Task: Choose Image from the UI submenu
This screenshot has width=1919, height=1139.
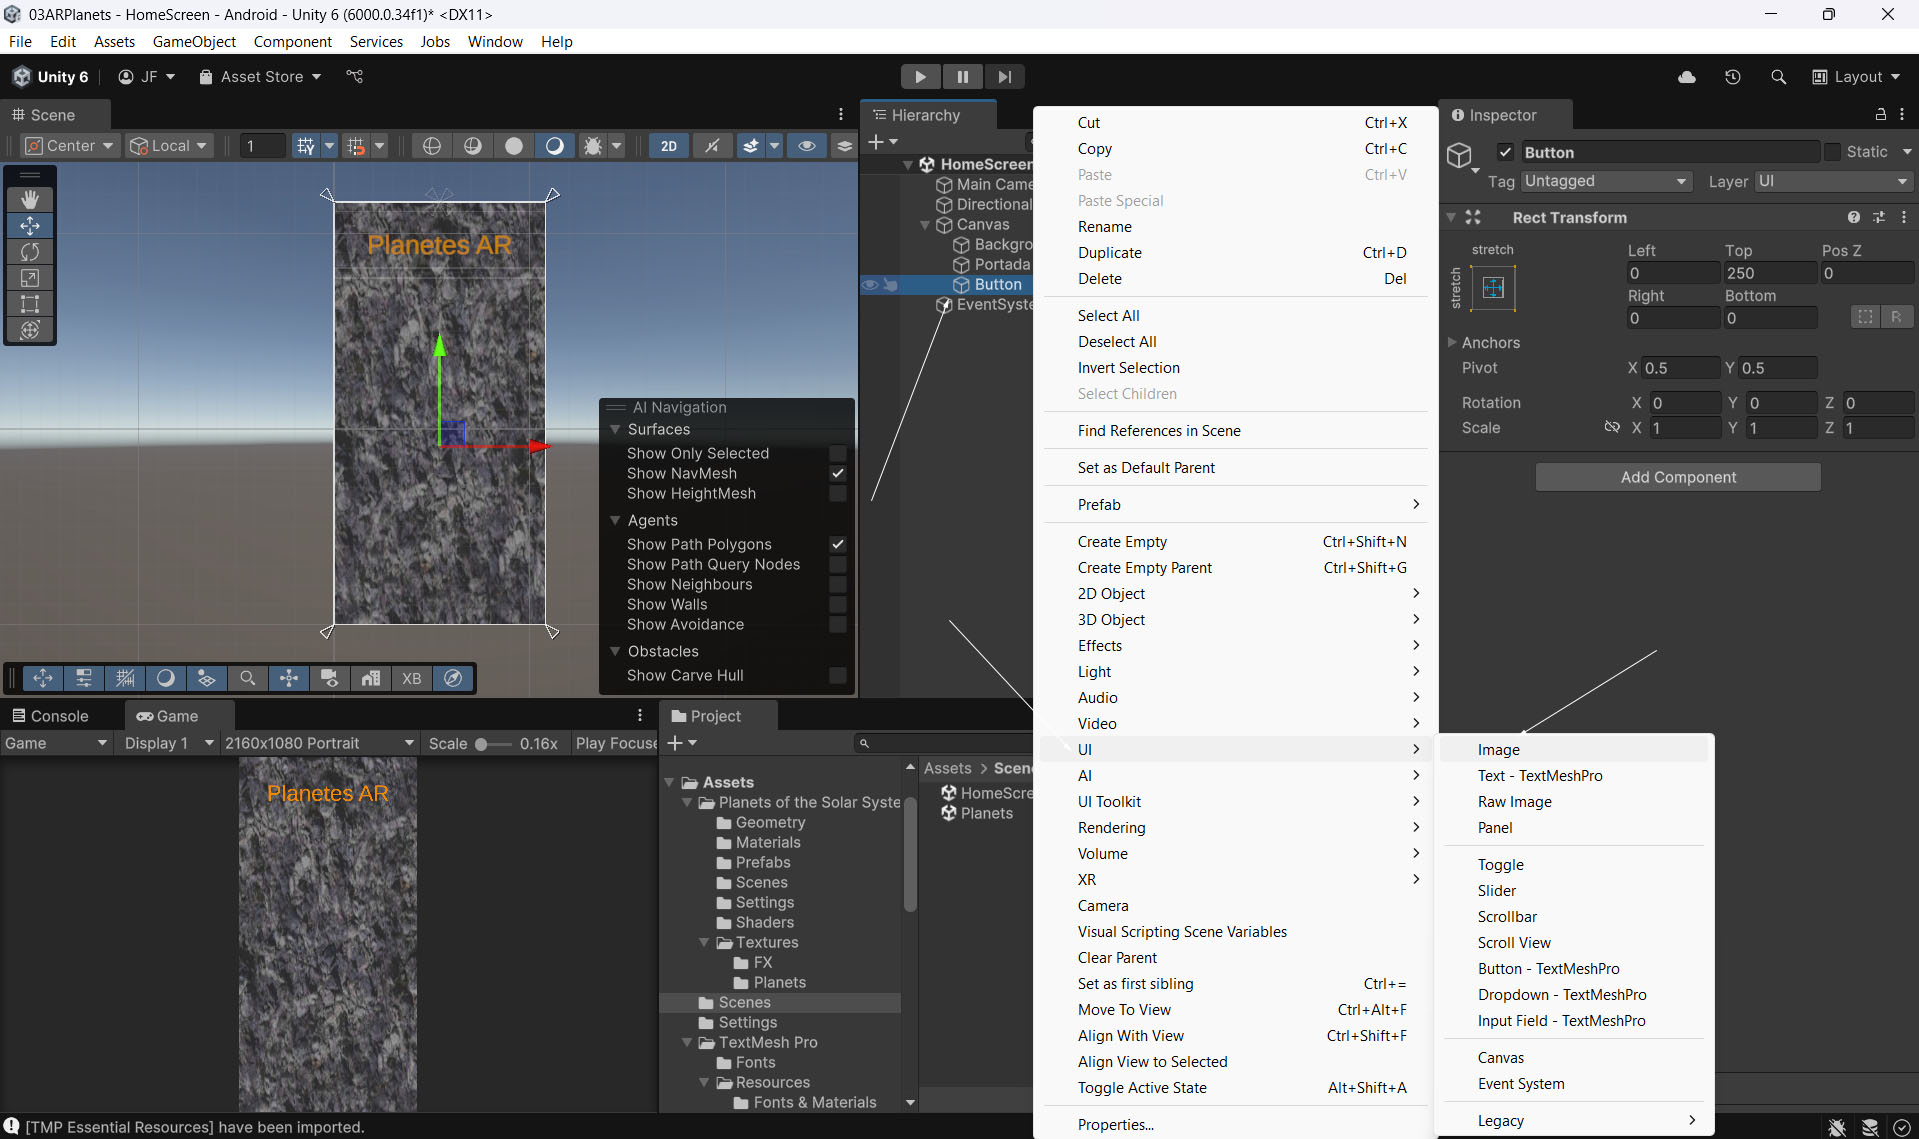Action: pyautogui.click(x=1498, y=750)
